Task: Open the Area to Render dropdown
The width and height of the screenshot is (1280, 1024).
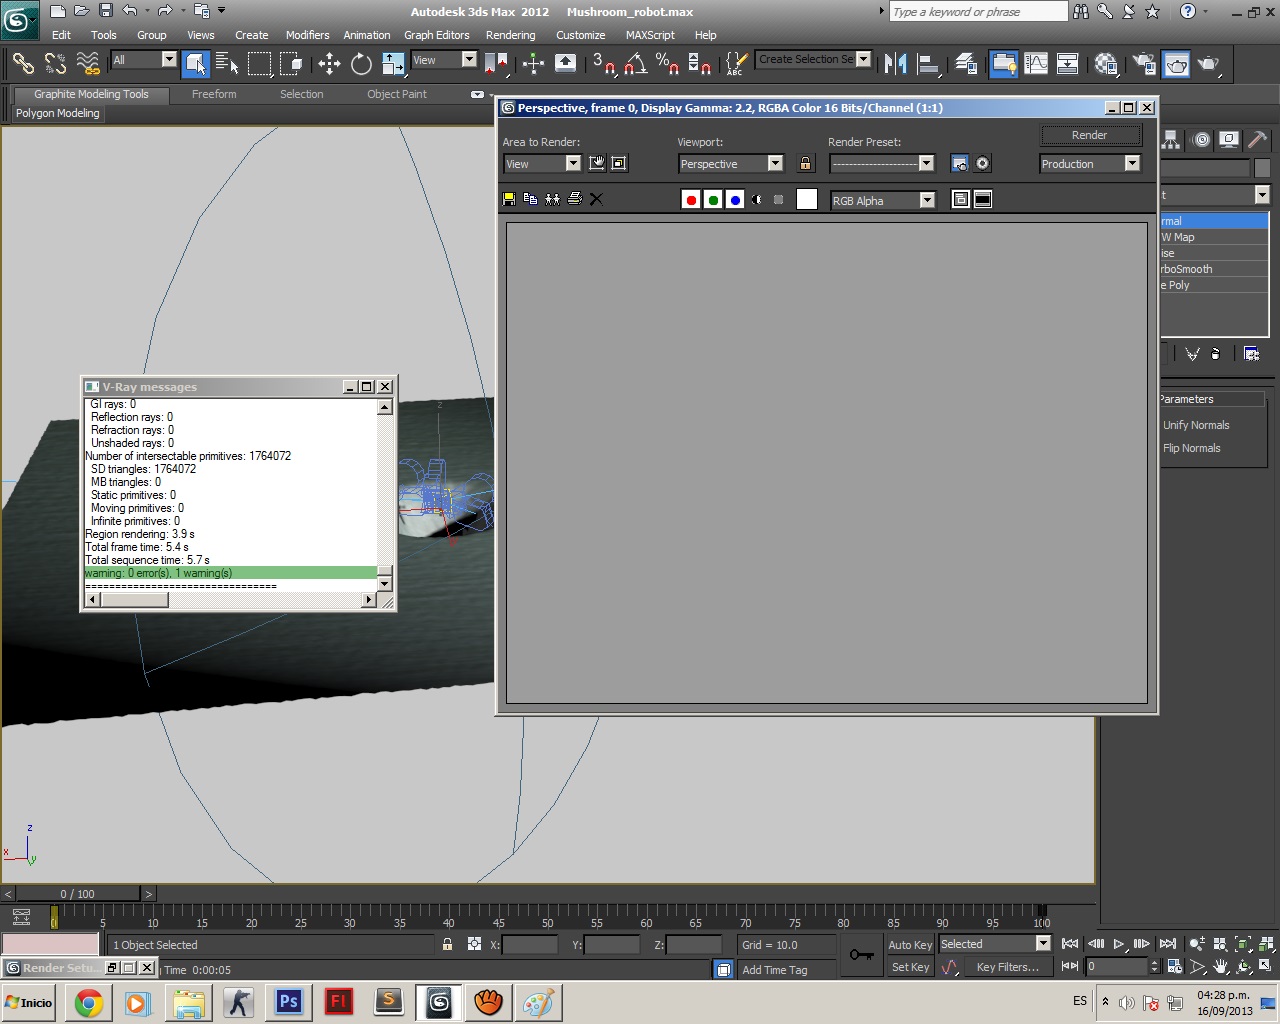Action: 542,163
